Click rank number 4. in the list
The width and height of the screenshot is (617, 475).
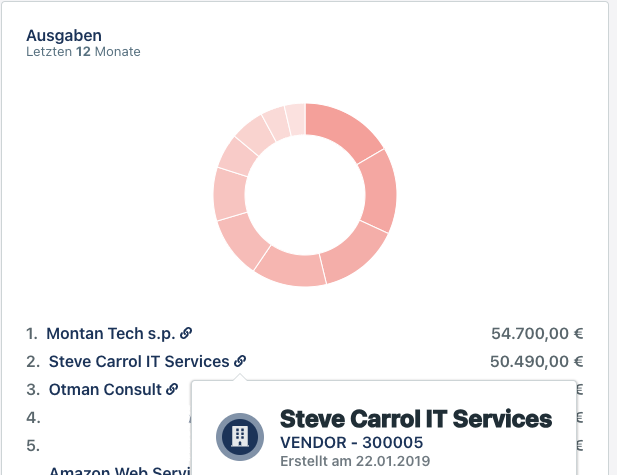[x=33, y=417]
